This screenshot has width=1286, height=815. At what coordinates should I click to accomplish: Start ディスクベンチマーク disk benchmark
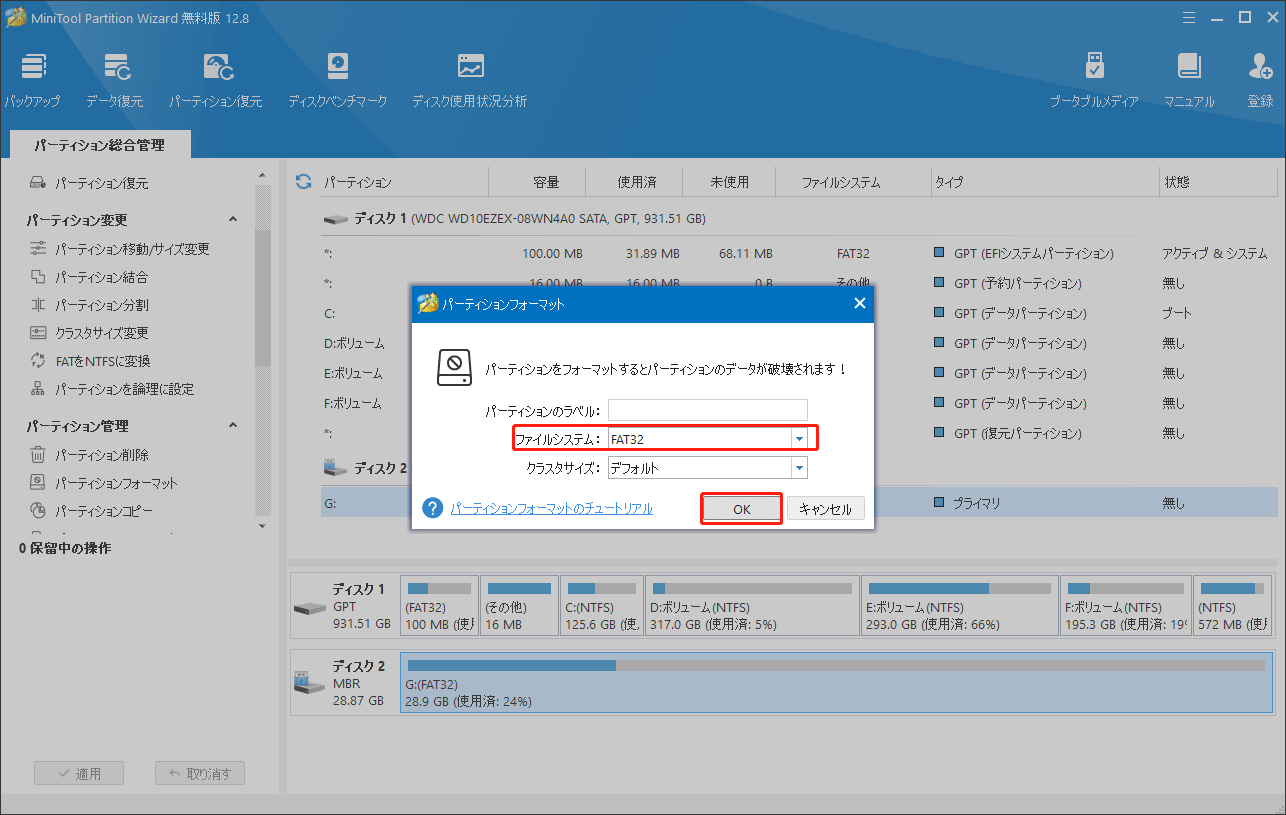tap(337, 81)
